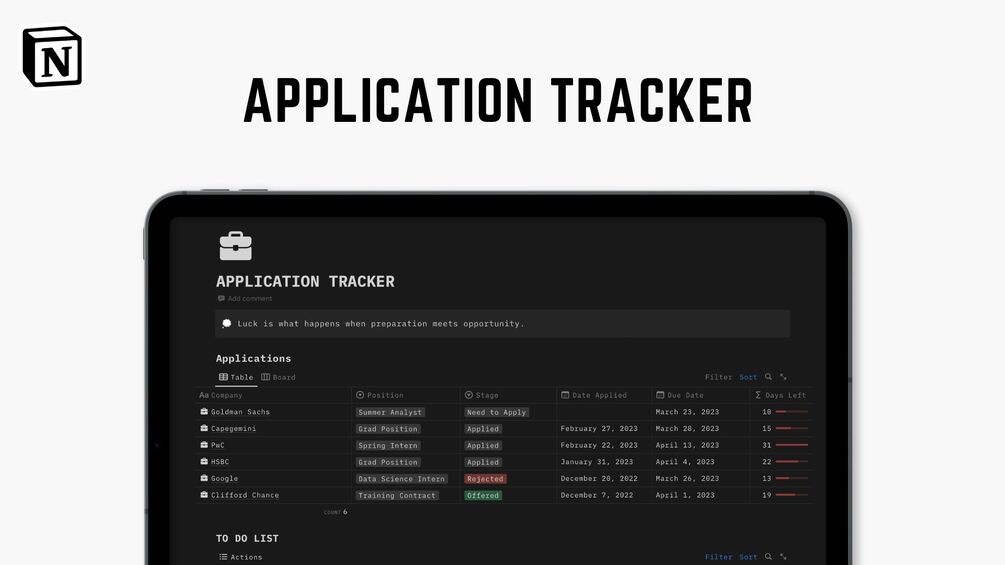Click the APPLICATION TRACKER page title

point(305,281)
